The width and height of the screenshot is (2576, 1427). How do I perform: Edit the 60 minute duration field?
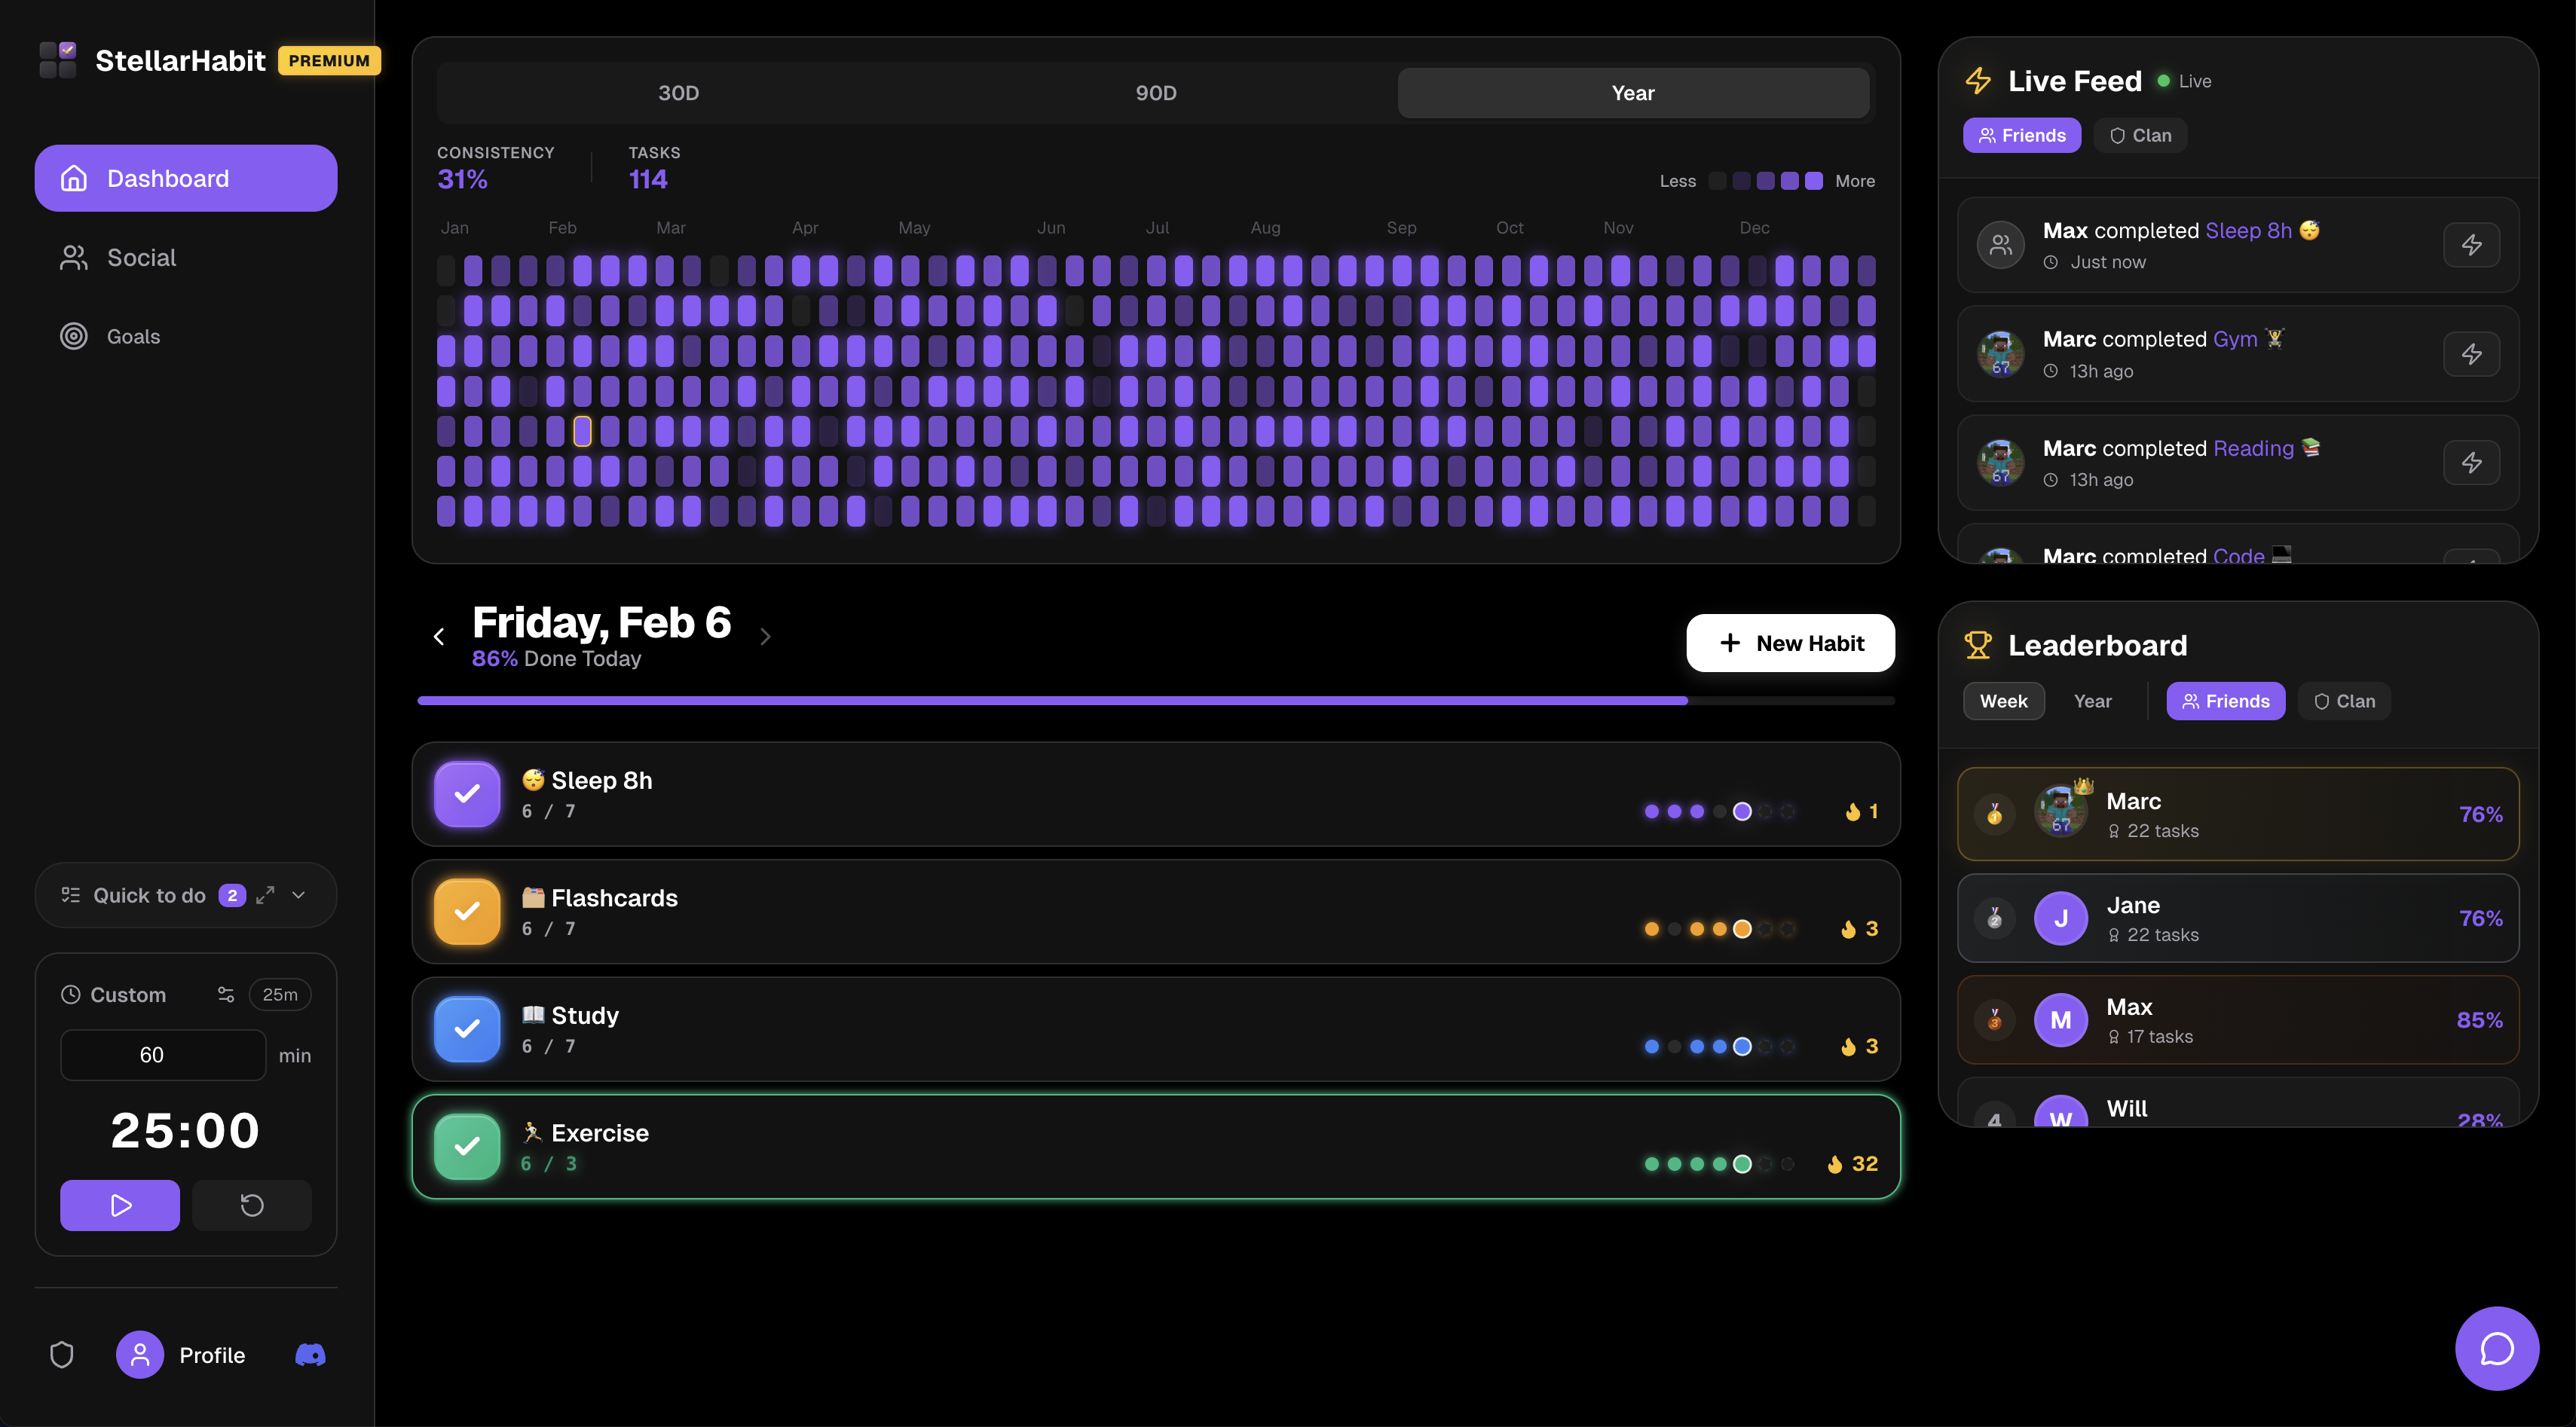162,1054
